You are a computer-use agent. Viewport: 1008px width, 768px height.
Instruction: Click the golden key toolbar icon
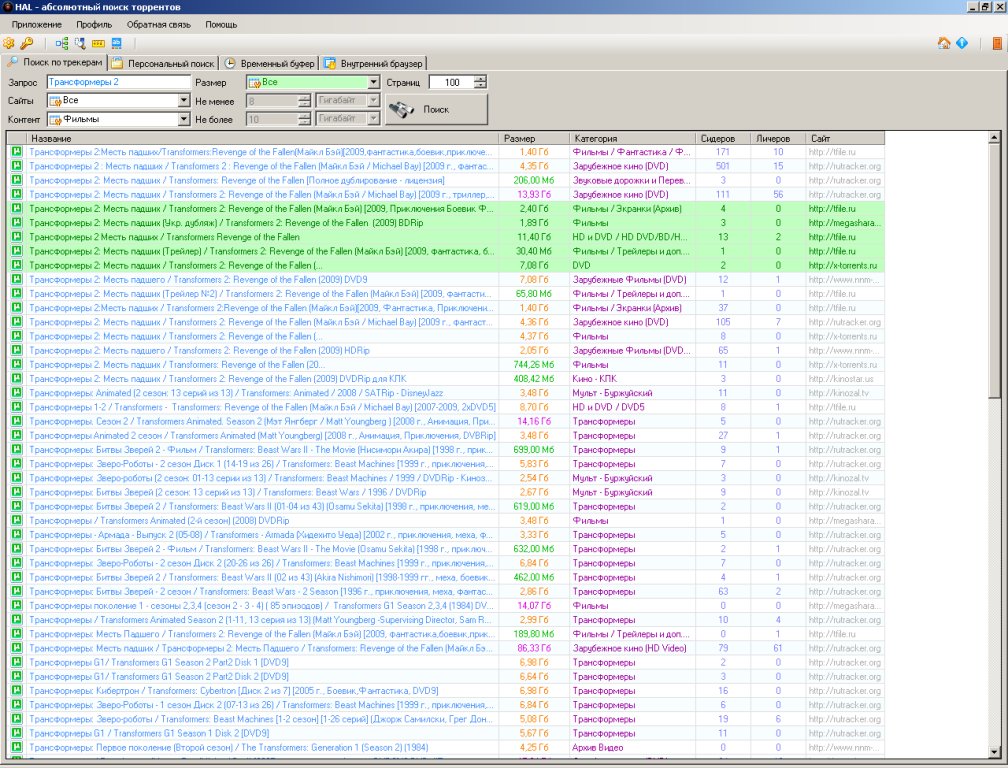tap(26, 43)
